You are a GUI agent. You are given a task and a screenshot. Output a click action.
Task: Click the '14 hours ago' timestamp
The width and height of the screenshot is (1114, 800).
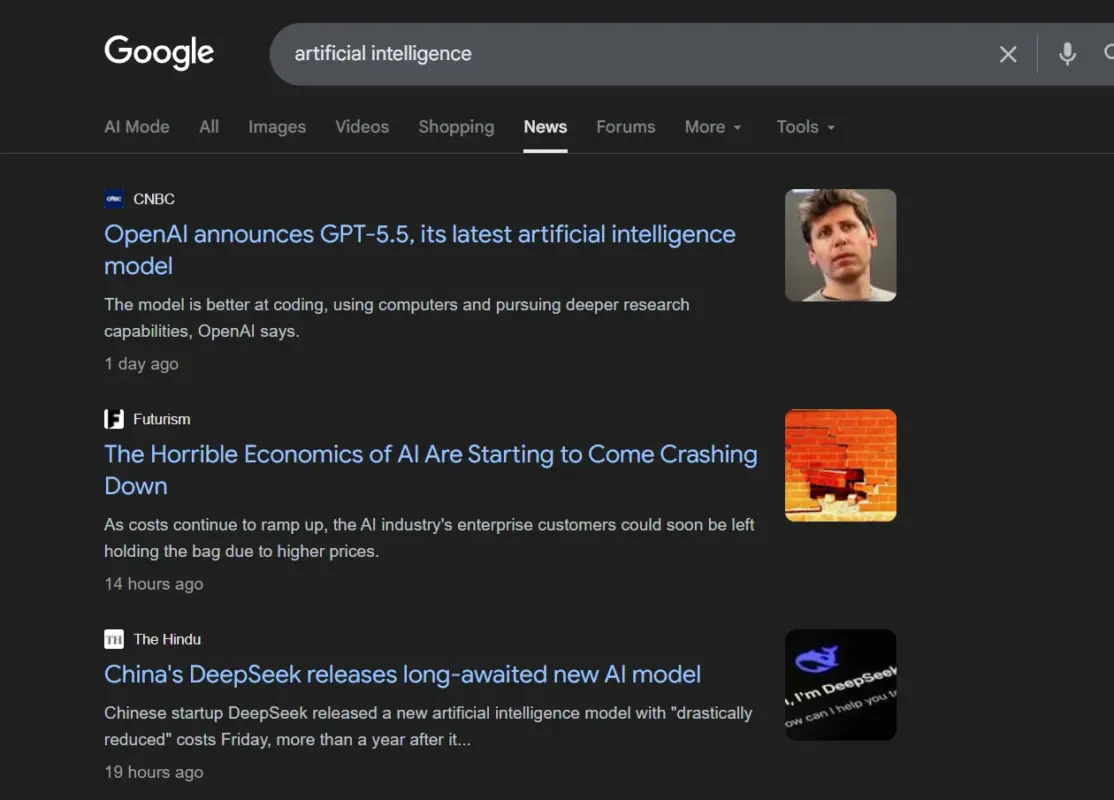[x=153, y=584]
